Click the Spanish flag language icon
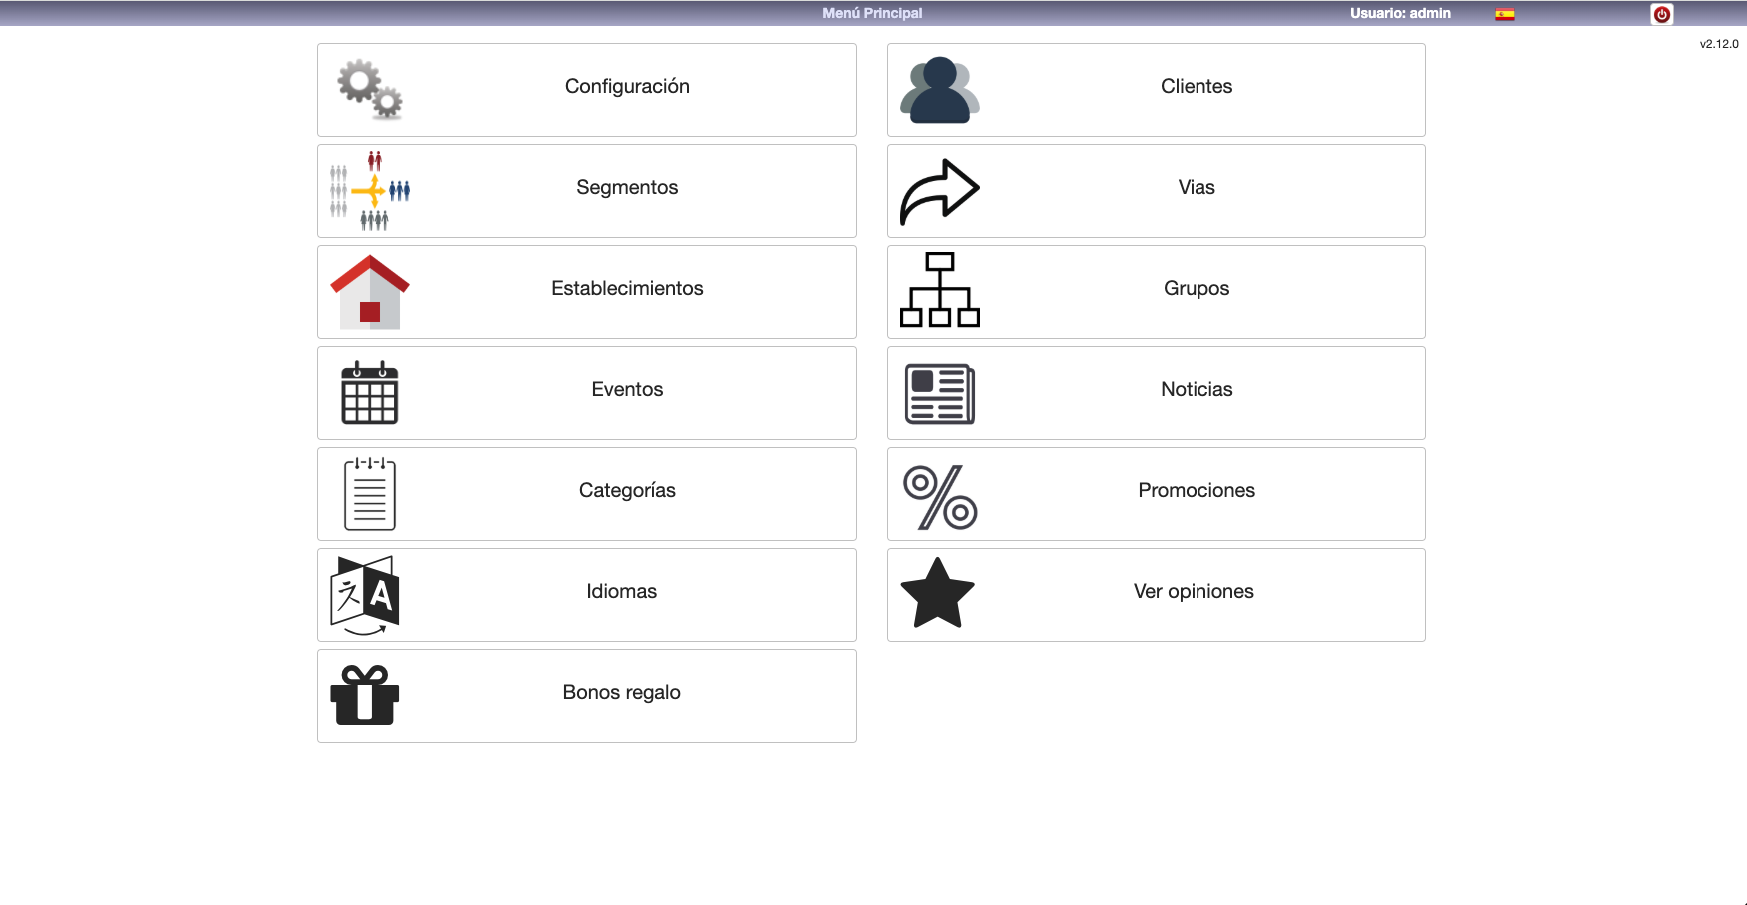1747x905 pixels. (x=1504, y=14)
